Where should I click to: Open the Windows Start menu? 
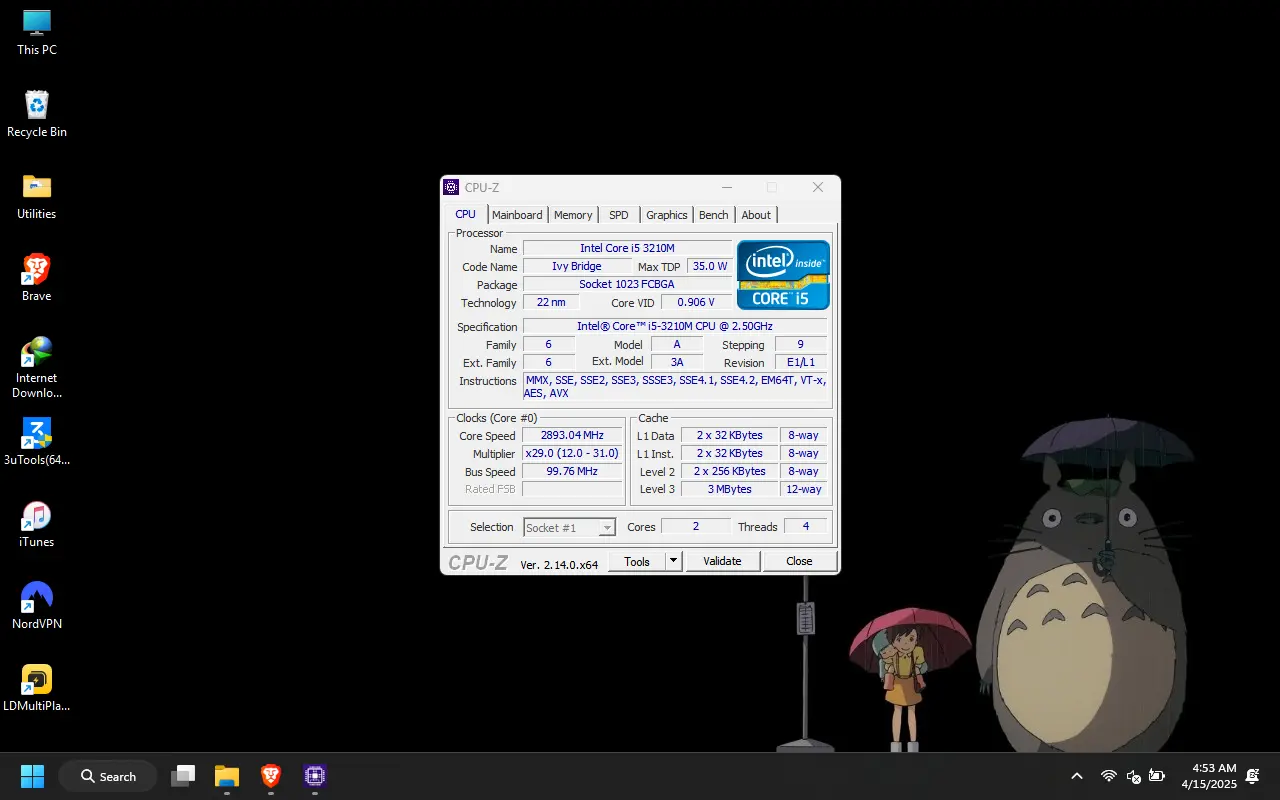click(x=32, y=776)
